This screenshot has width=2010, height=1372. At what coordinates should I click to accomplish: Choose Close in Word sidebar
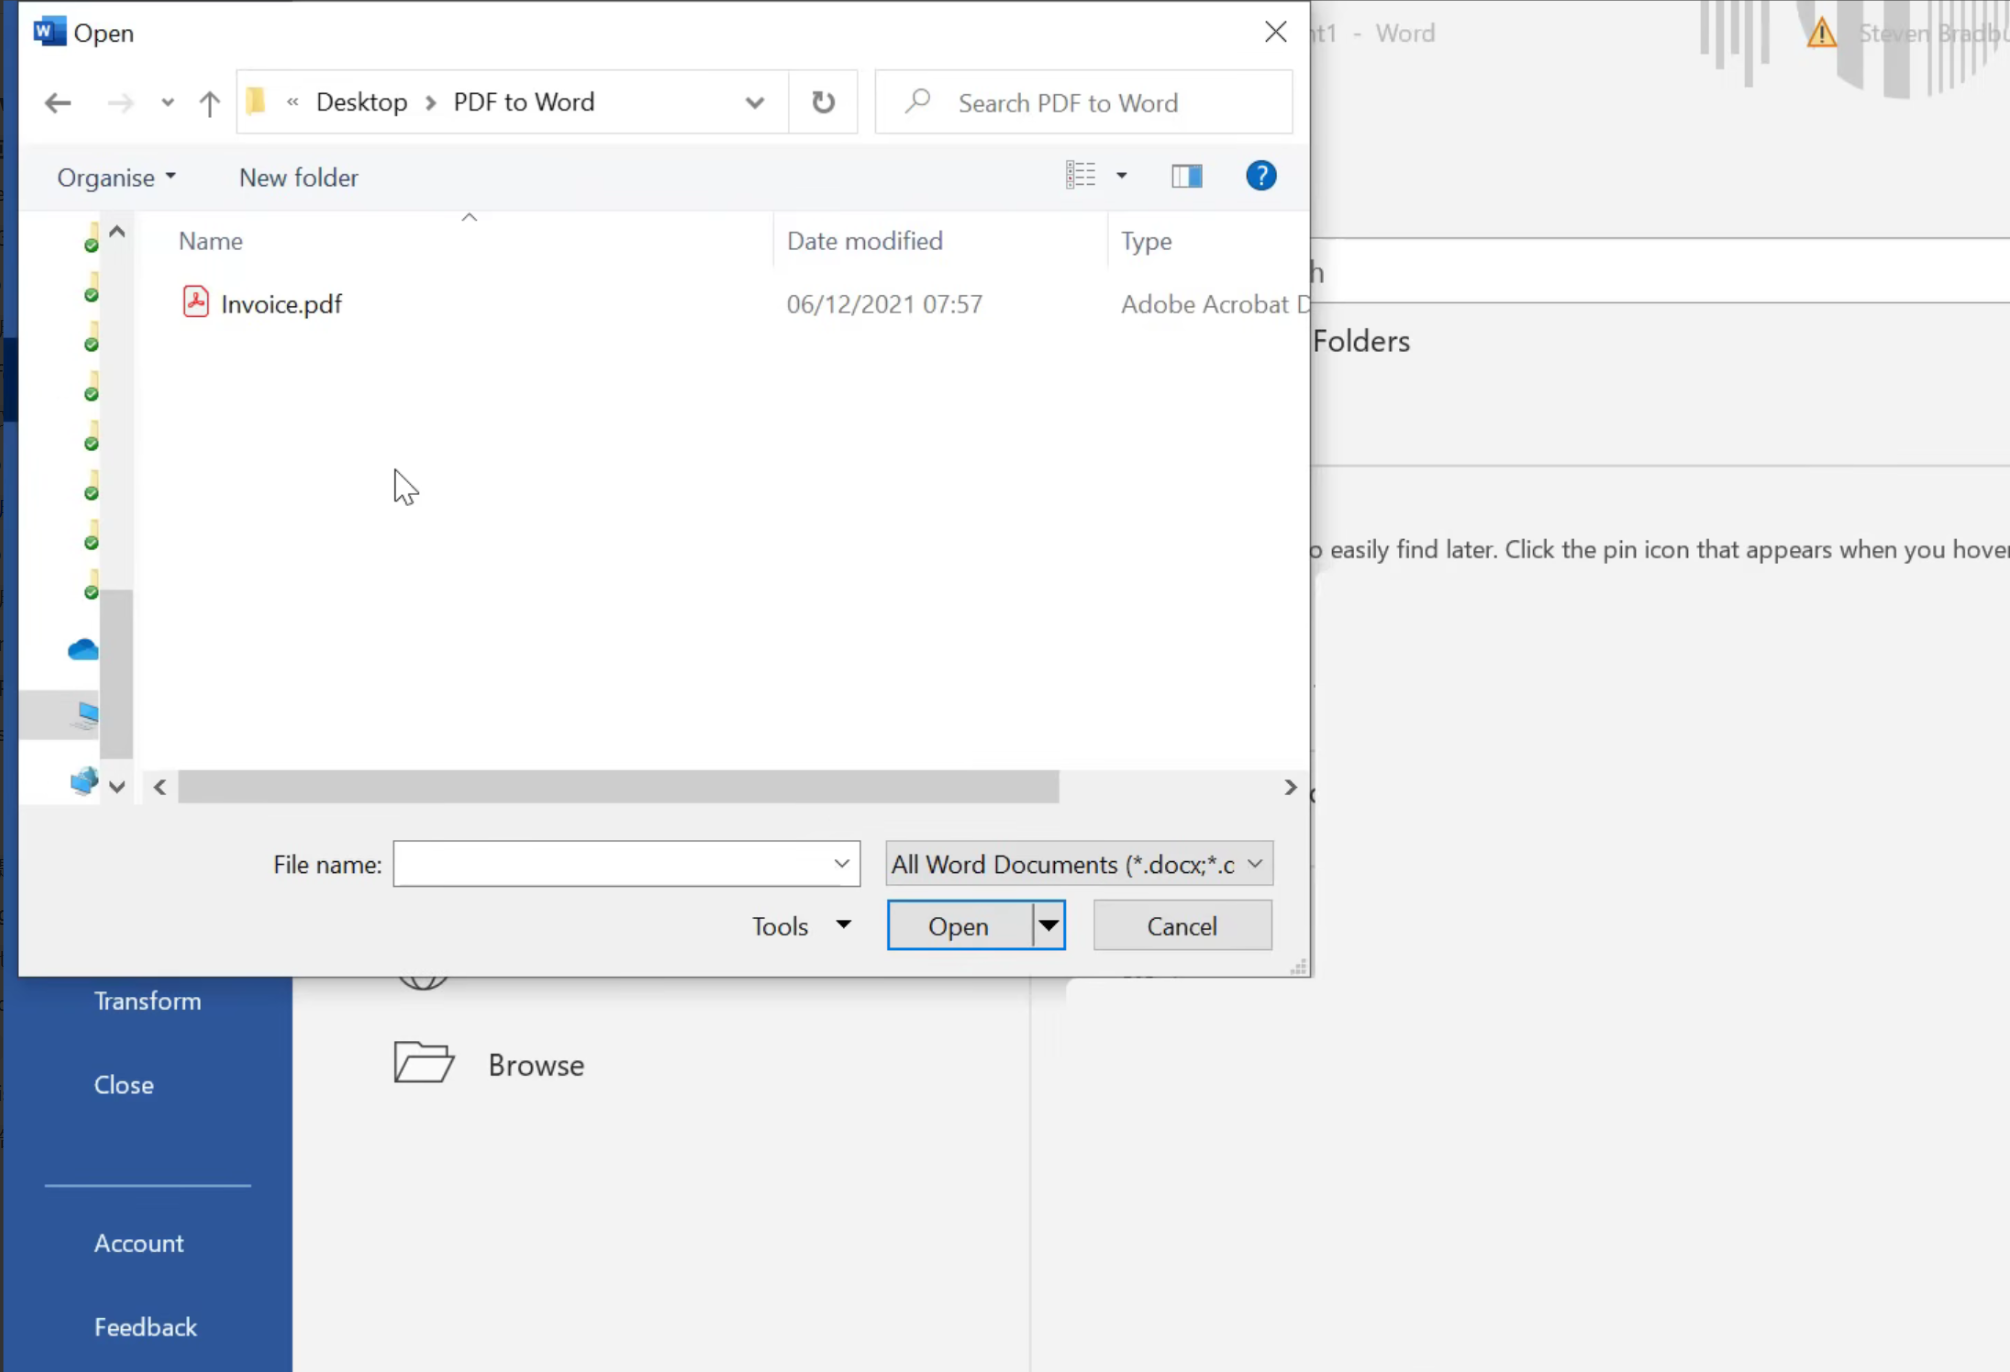tap(124, 1085)
